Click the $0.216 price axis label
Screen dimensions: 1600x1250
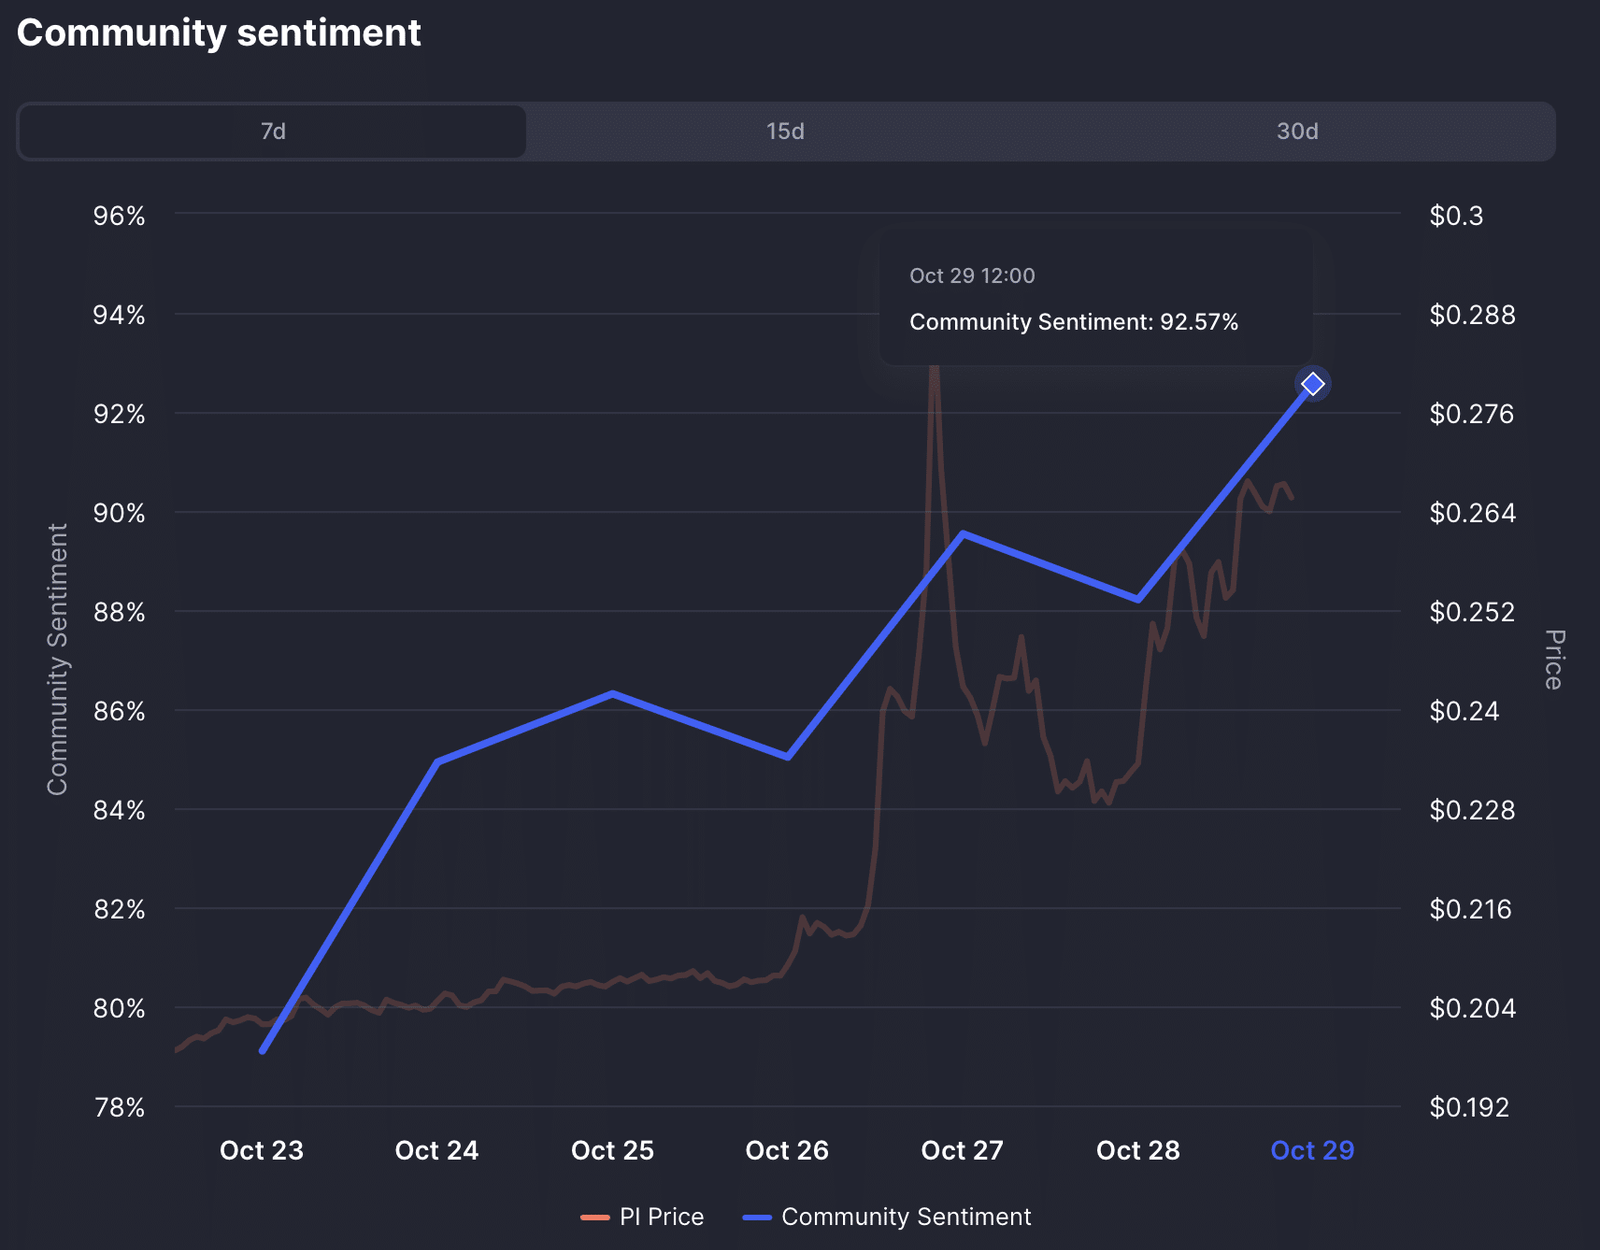(1470, 909)
